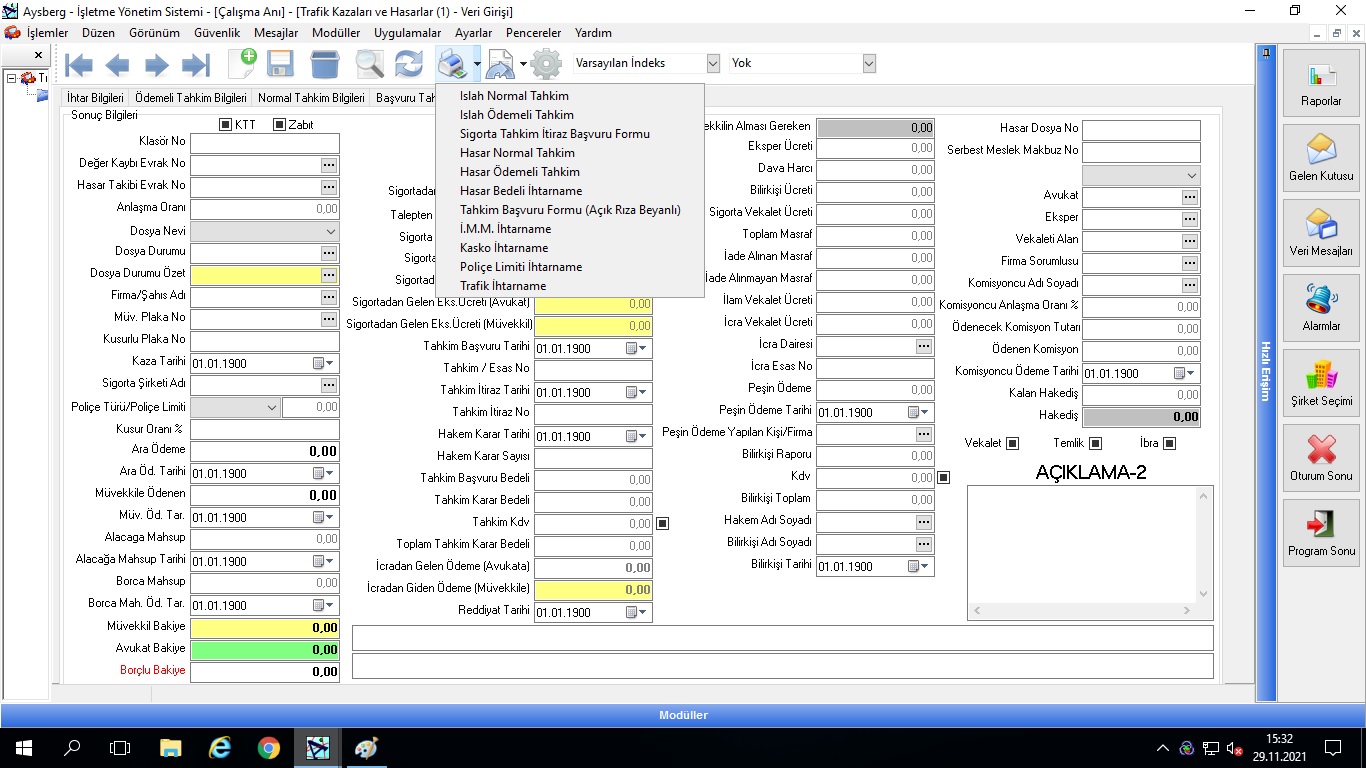Click the Klasör No input field

click(x=264, y=143)
